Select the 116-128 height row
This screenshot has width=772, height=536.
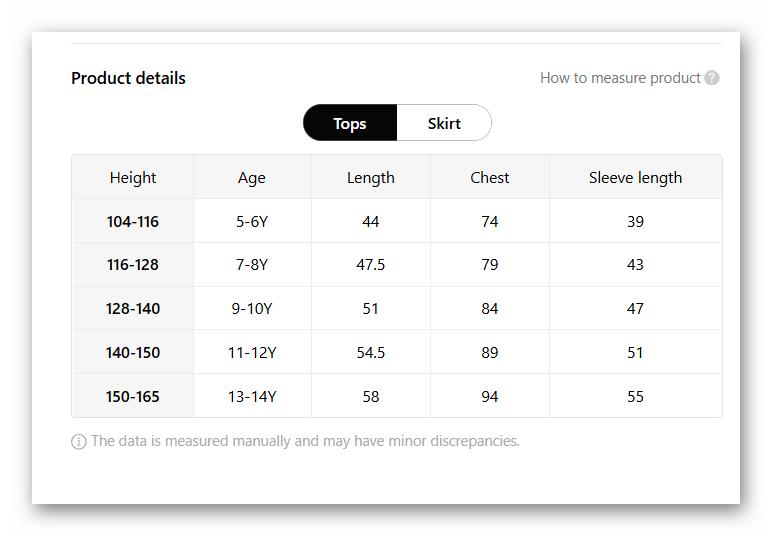(x=133, y=265)
